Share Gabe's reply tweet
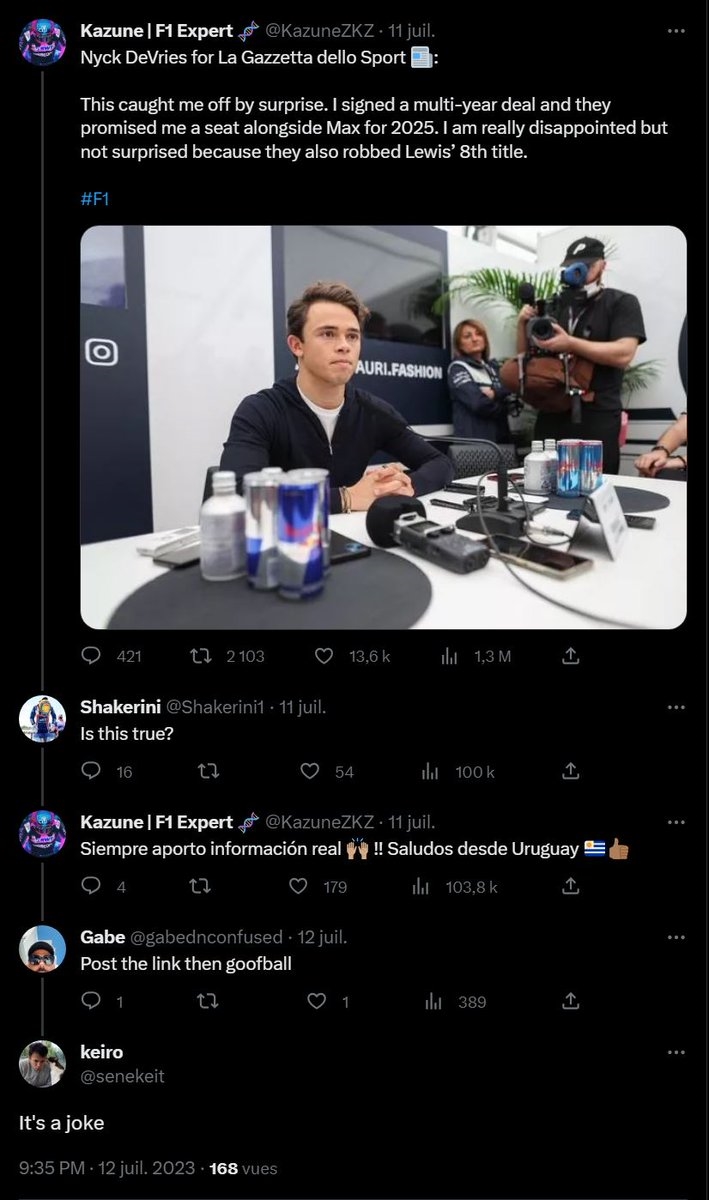Viewport: 709px width, 1200px height. (571, 1001)
